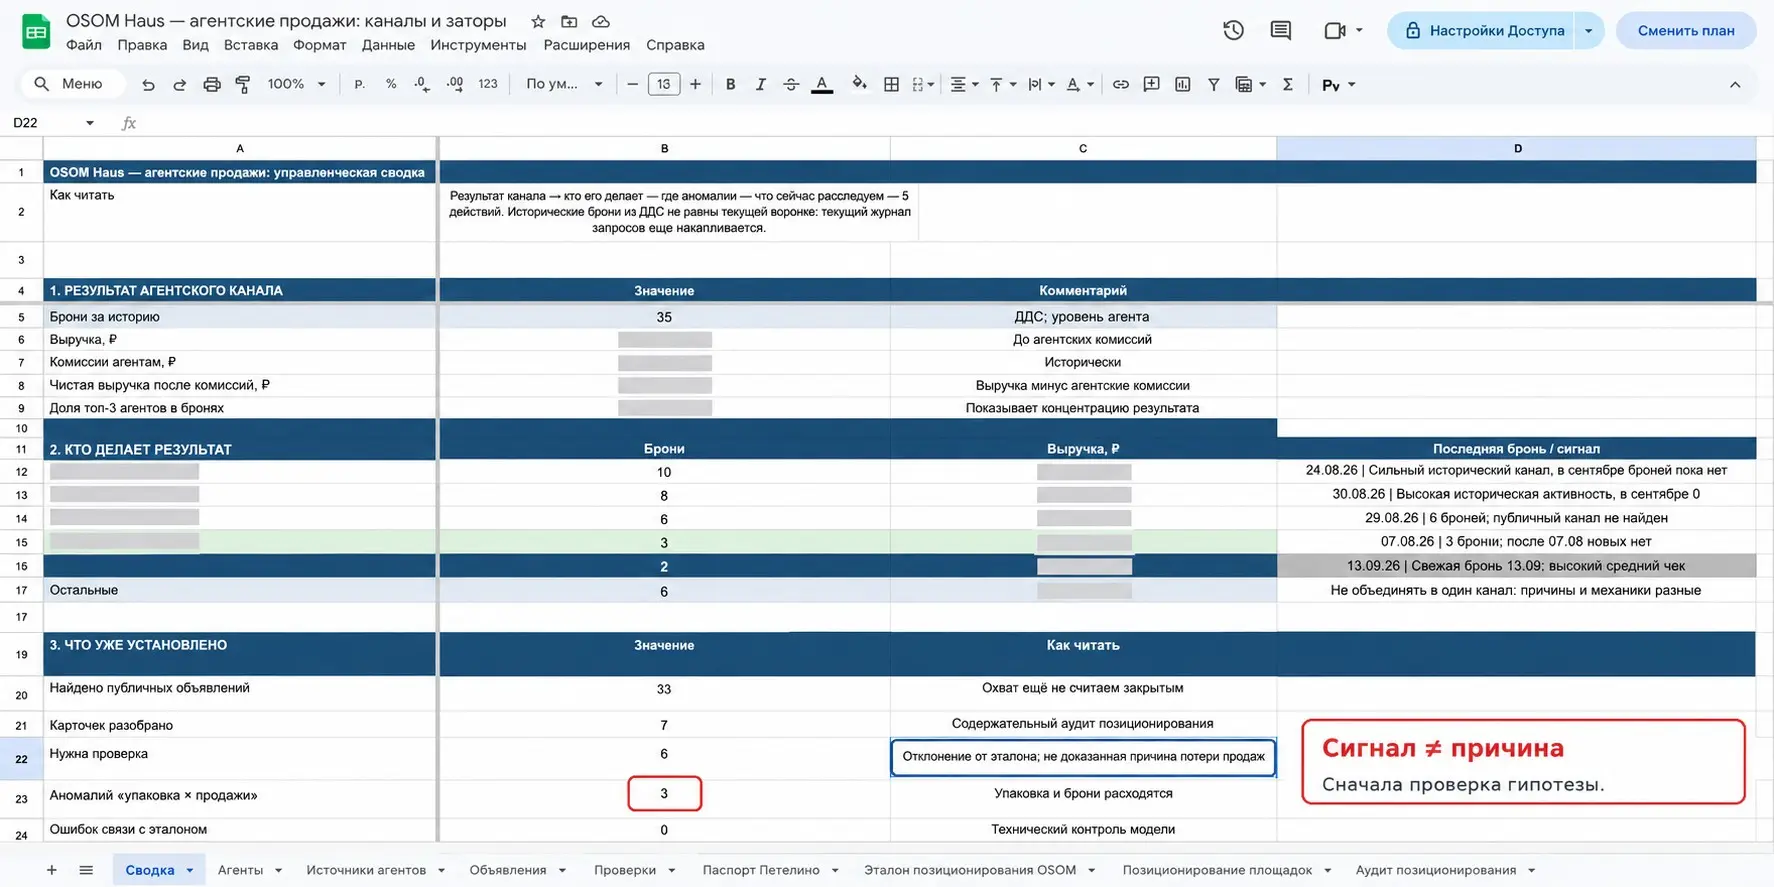Click the font size field

[664, 85]
